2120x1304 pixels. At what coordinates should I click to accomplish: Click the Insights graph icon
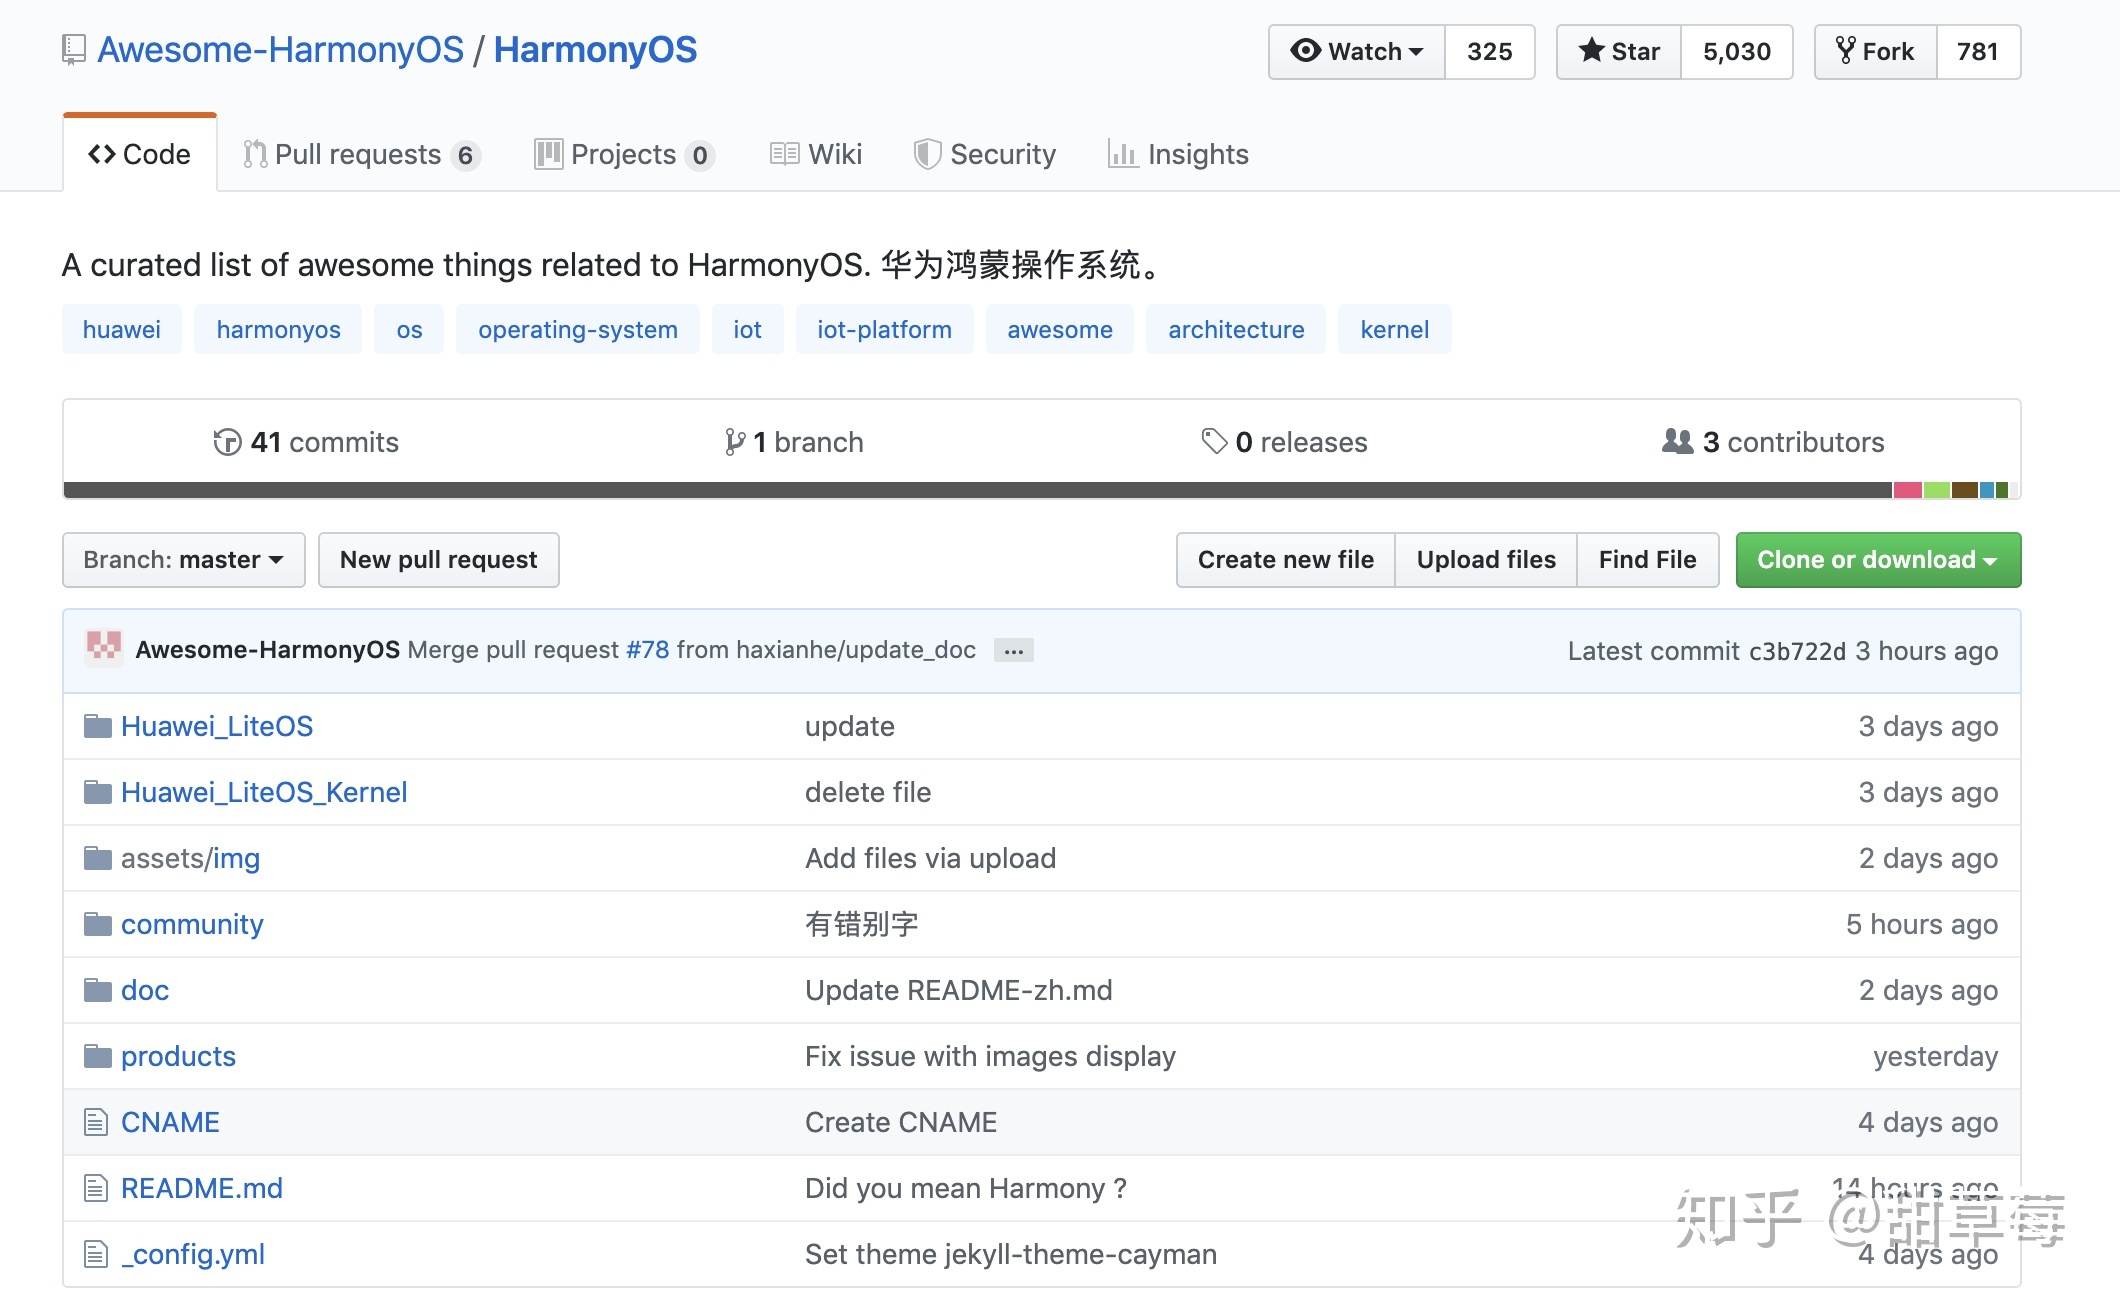[1123, 154]
